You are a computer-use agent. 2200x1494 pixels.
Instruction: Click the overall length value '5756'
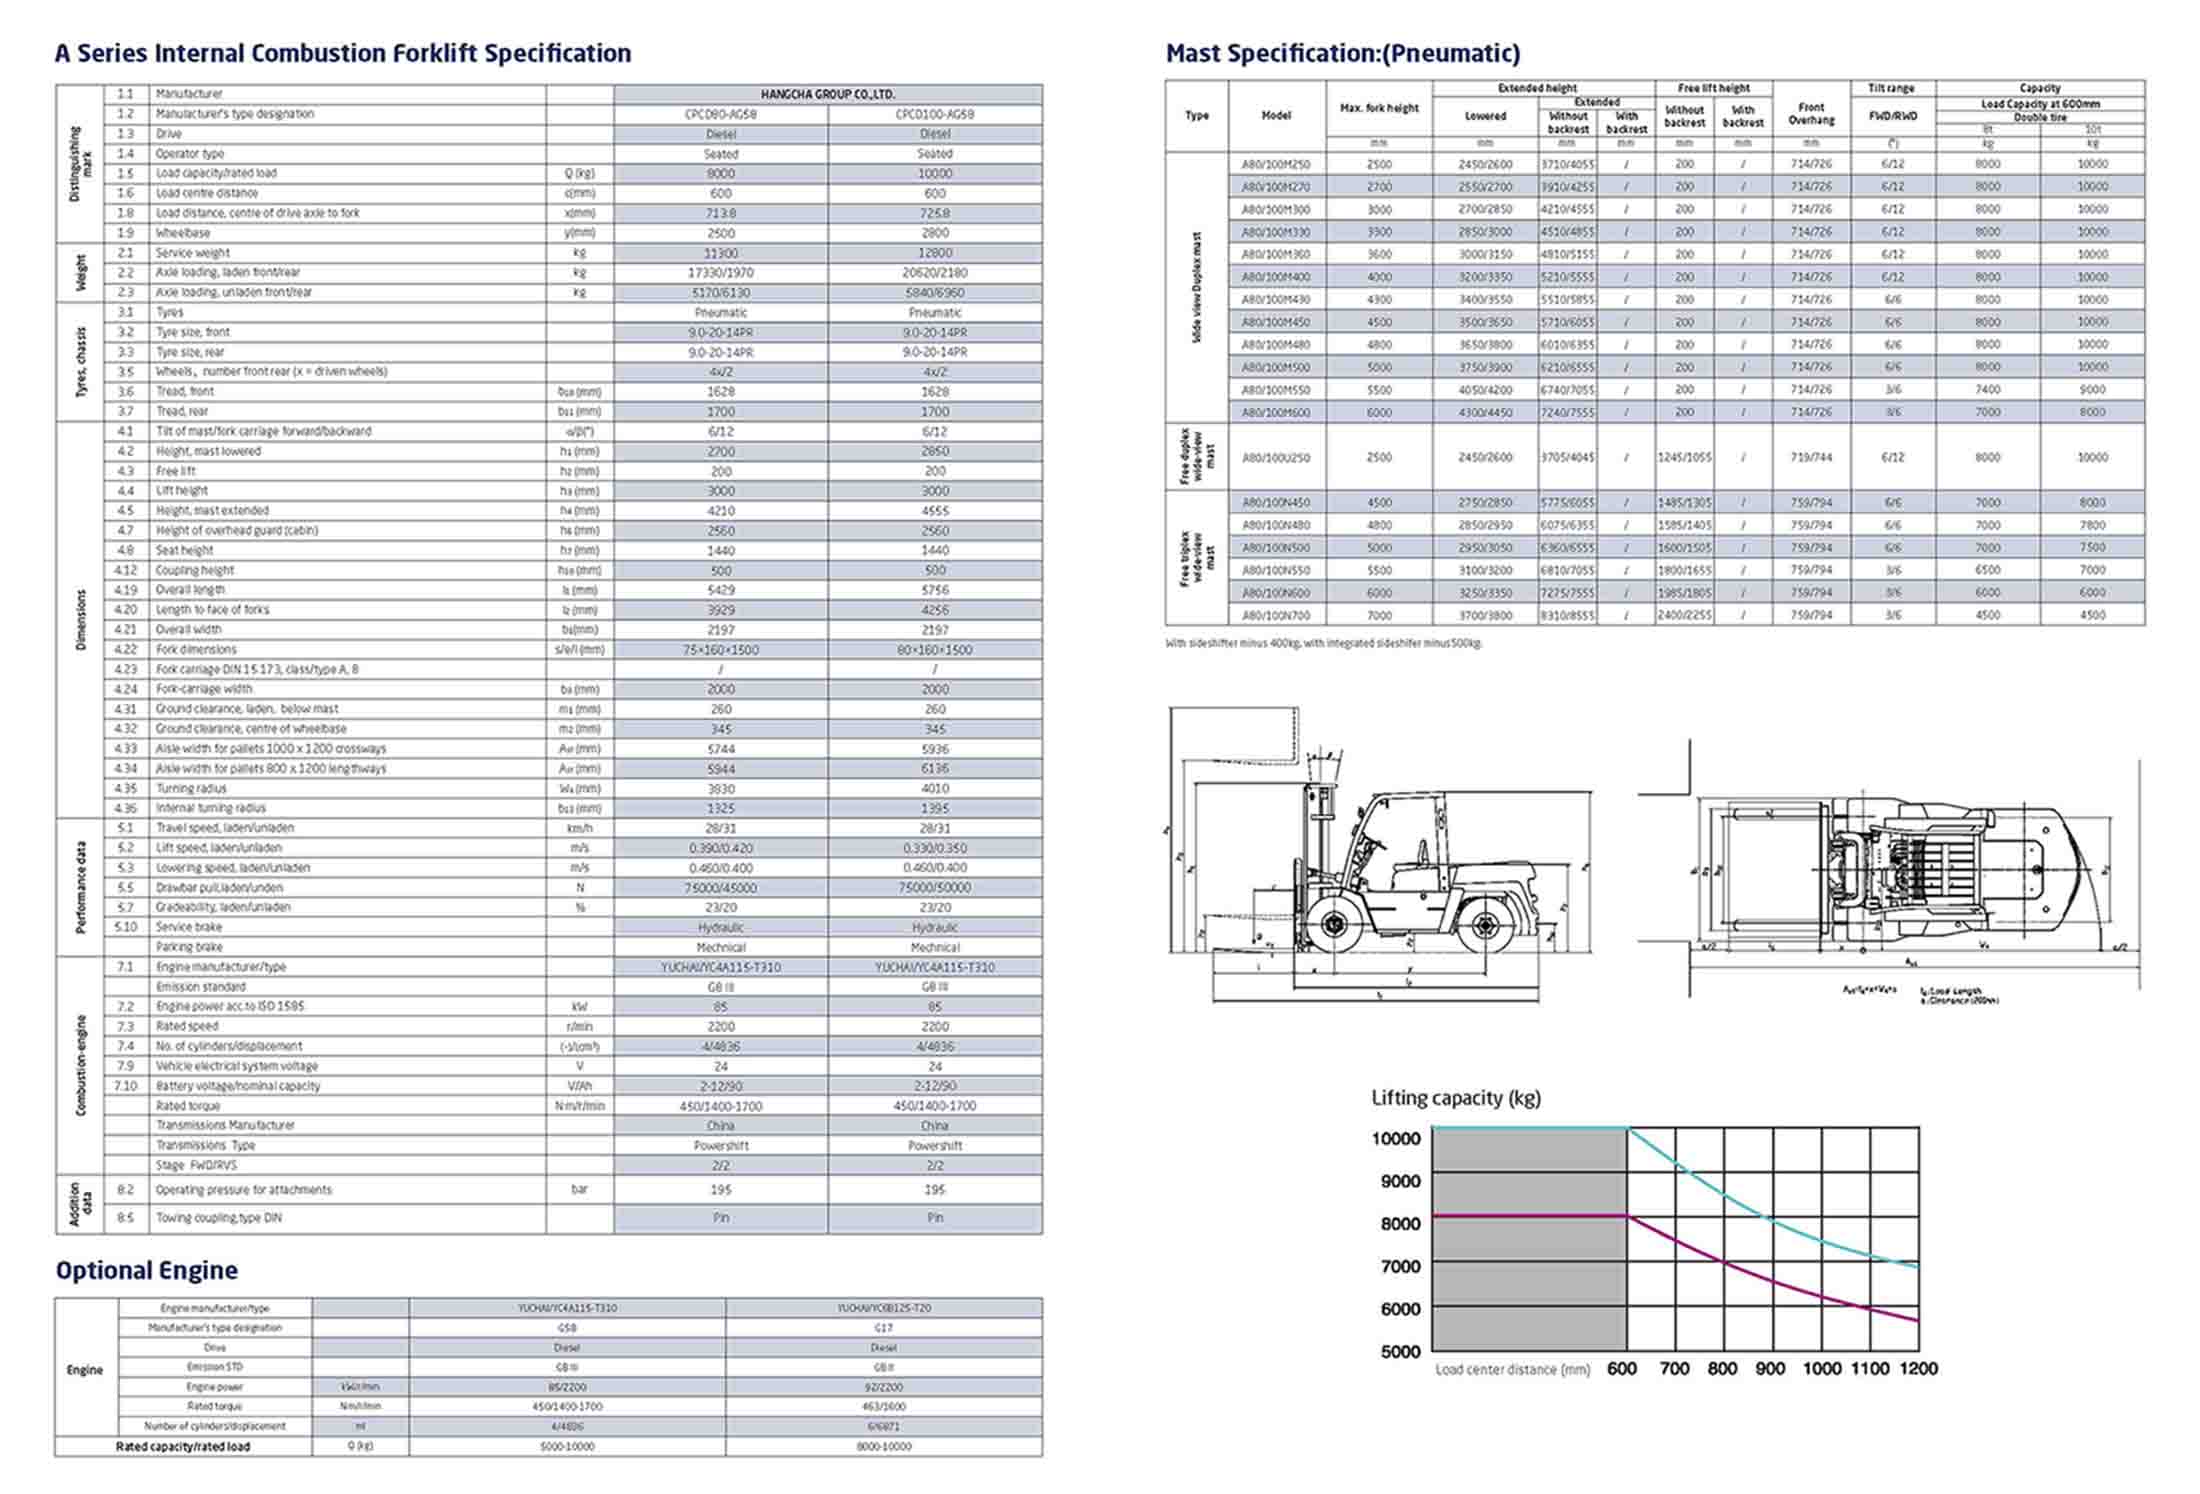[x=935, y=590]
